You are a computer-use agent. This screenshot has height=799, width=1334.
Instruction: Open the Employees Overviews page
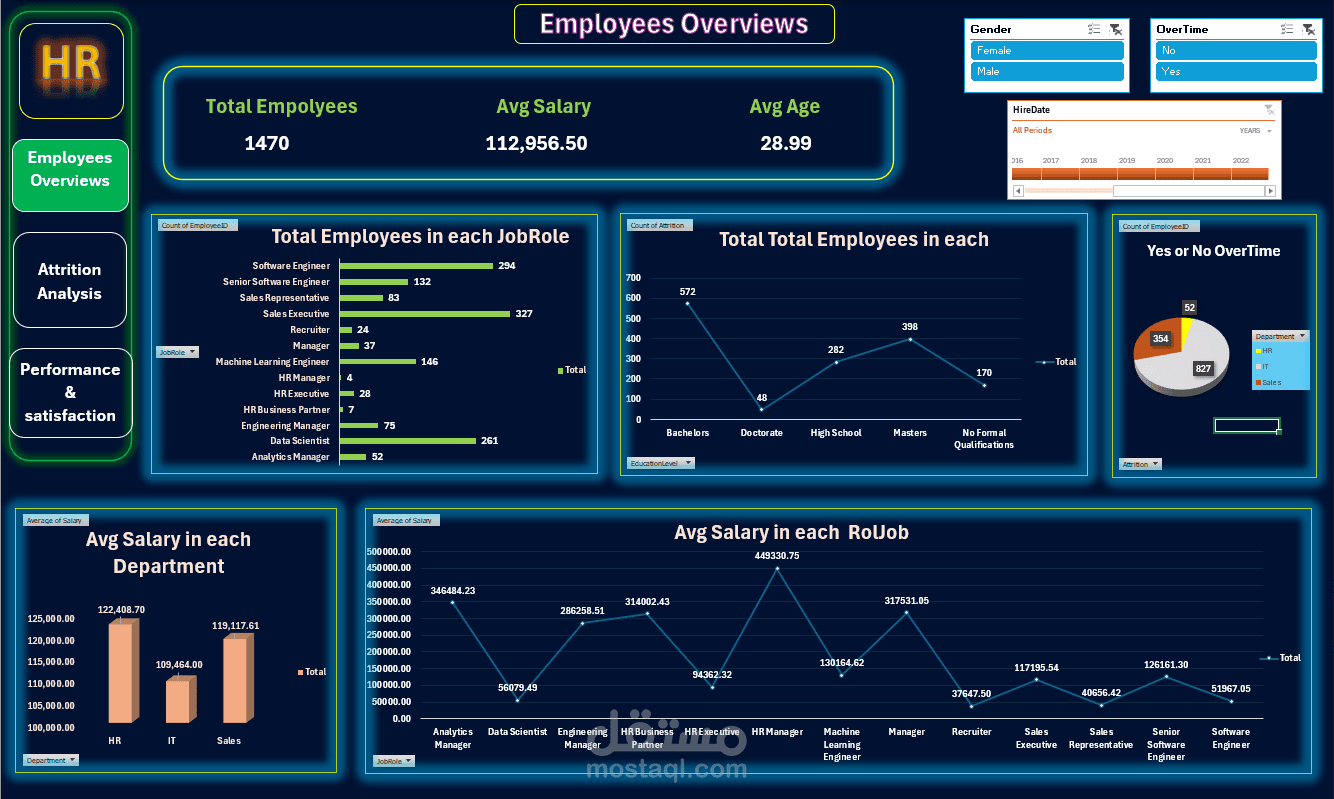point(70,175)
